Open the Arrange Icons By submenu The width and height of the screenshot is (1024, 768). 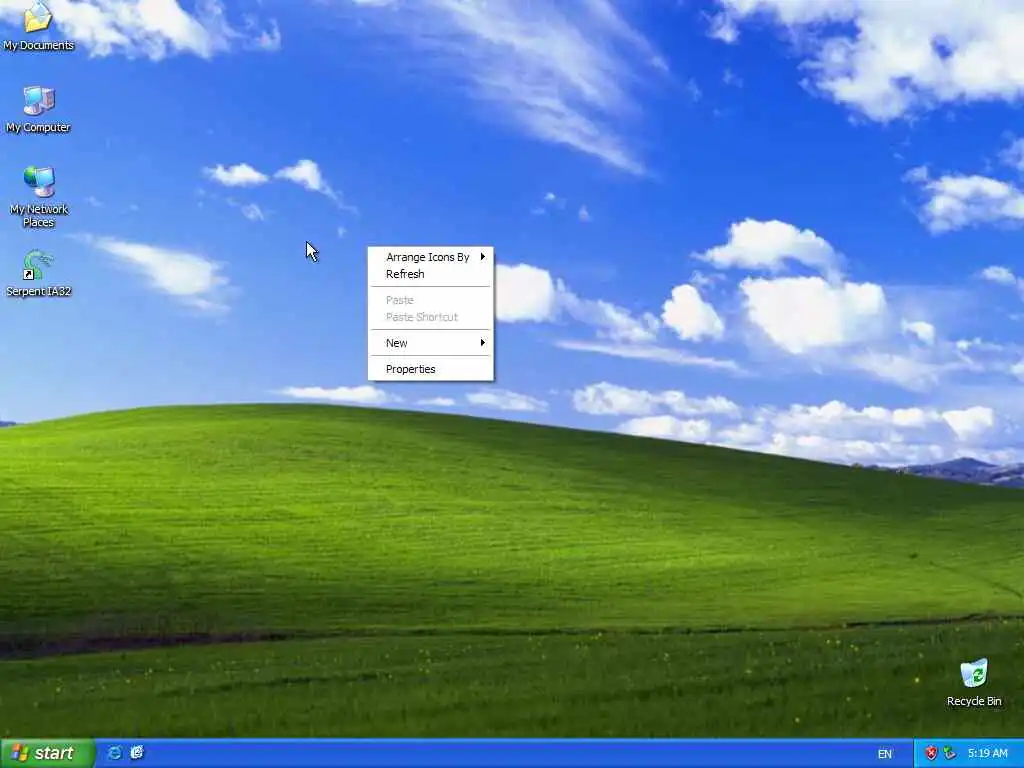pyautogui.click(x=431, y=257)
